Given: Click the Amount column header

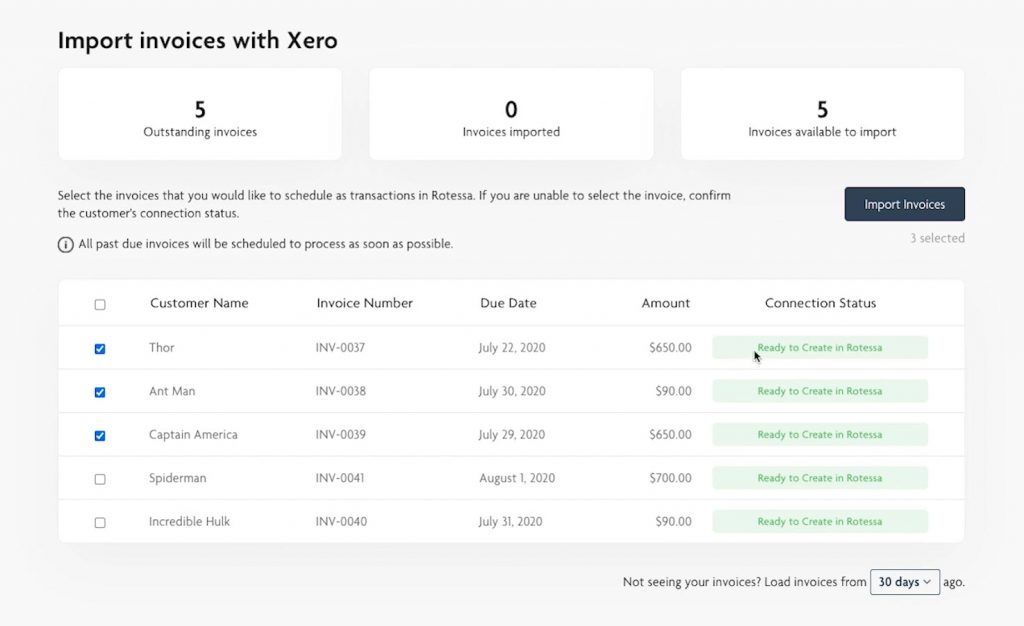Looking at the screenshot, I should [x=665, y=303].
